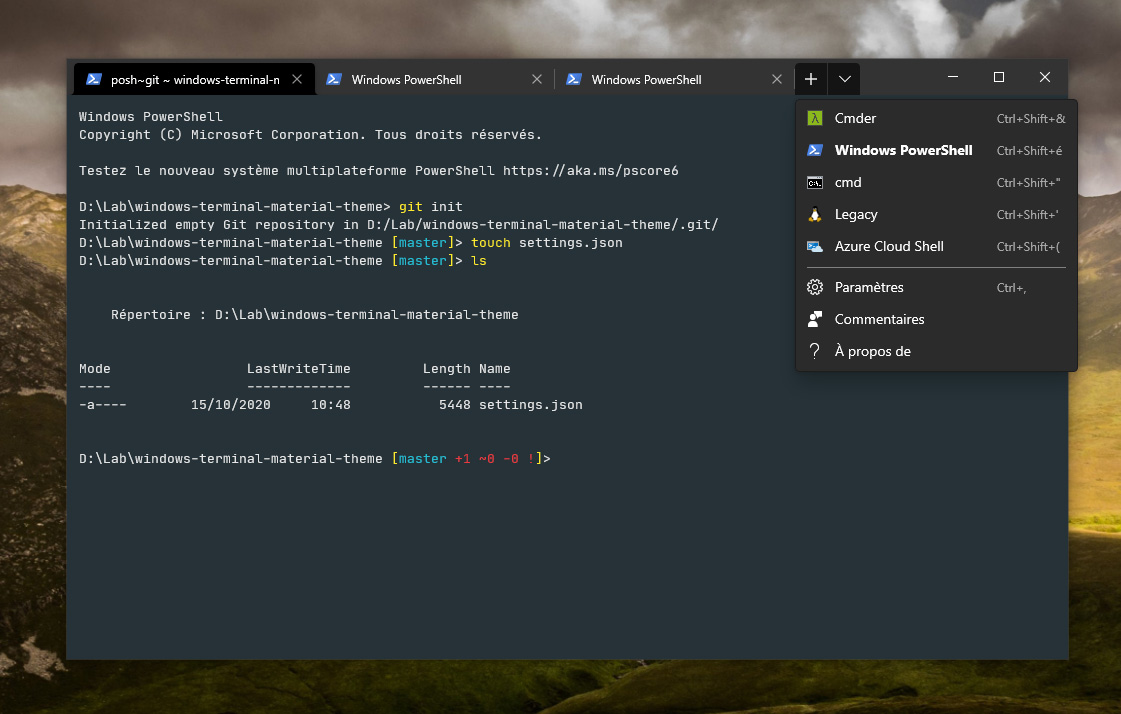Click the 'touch settings.json' command
This screenshot has height=714, width=1121.
click(547, 243)
